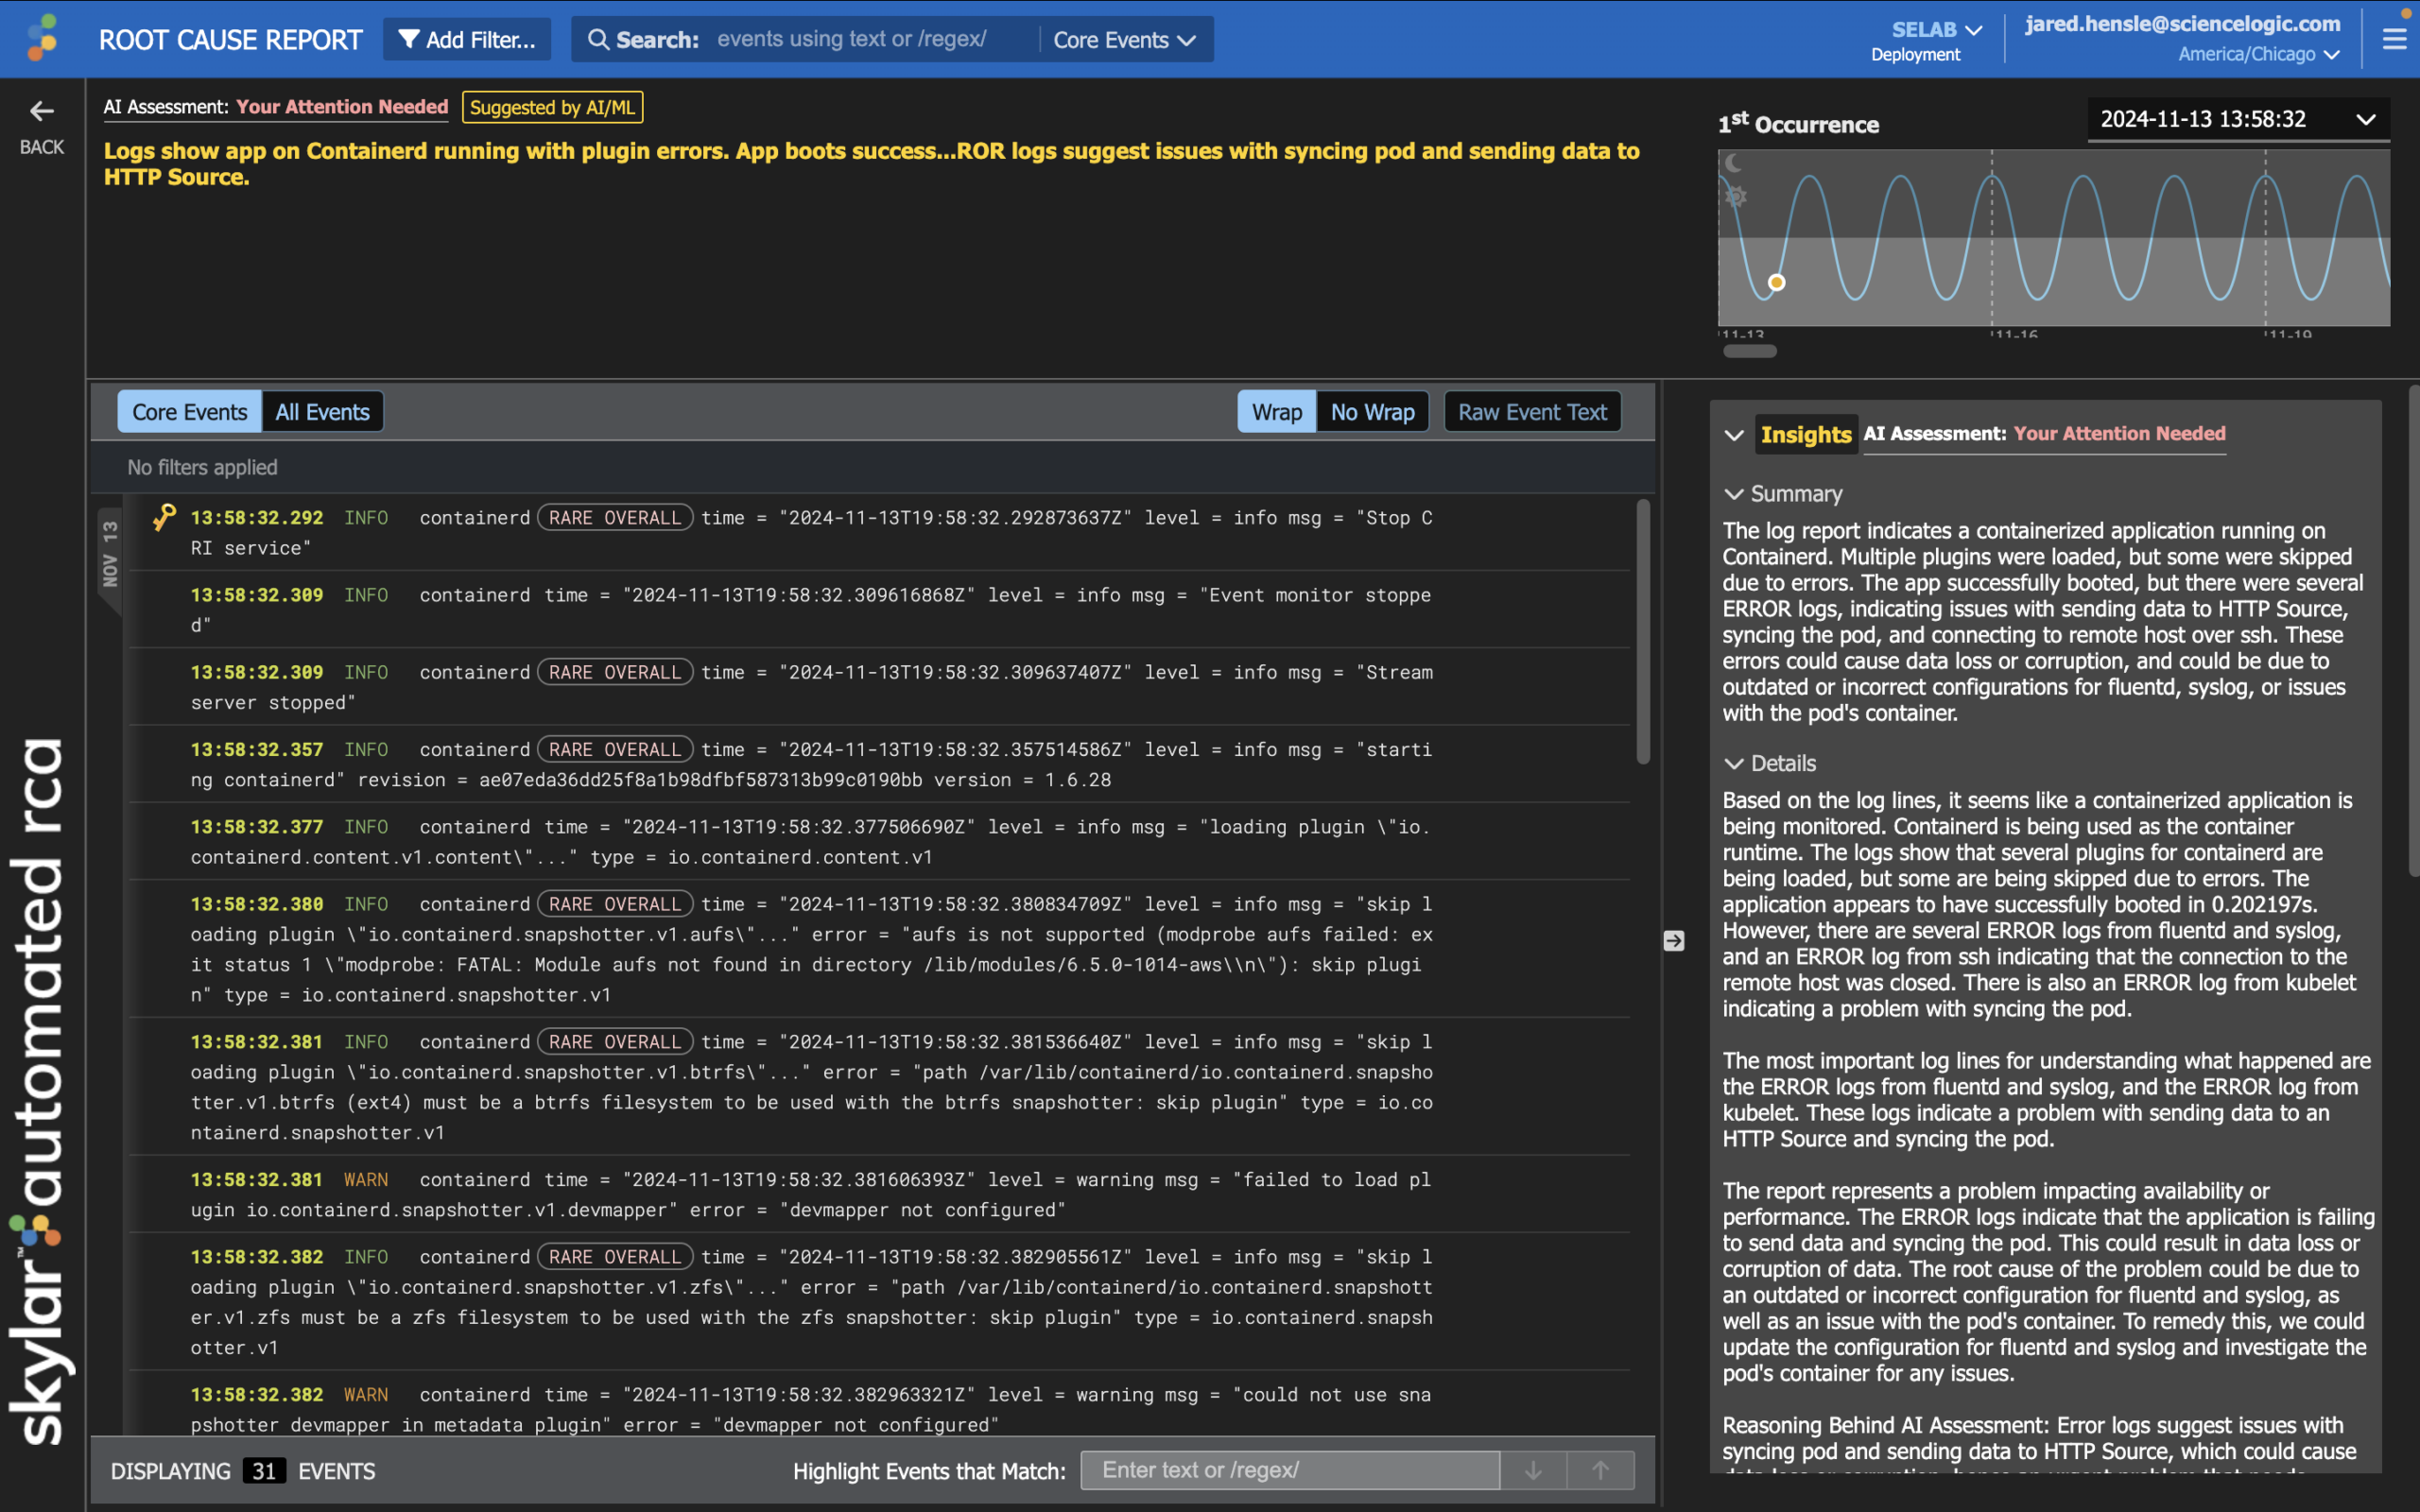
Task: Click the Highlight Events regex input field
Action: 1290,1470
